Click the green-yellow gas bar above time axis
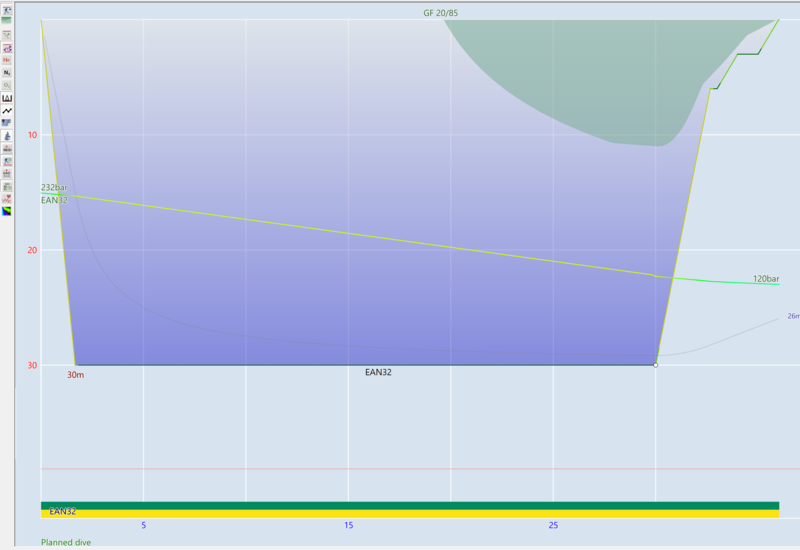Viewport: 800px width, 550px height. click(410, 510)
